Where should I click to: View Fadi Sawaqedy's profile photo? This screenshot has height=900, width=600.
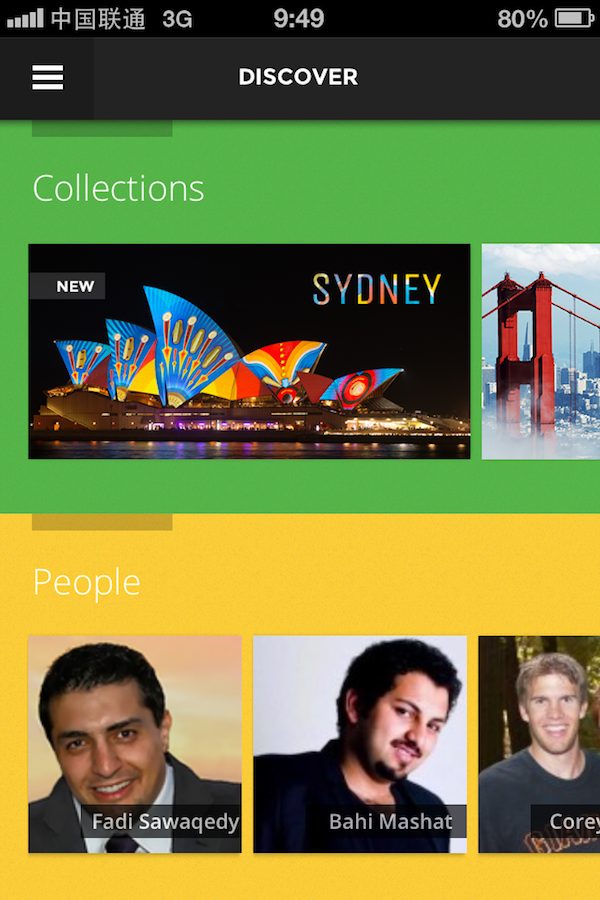[x=135, y=744]
